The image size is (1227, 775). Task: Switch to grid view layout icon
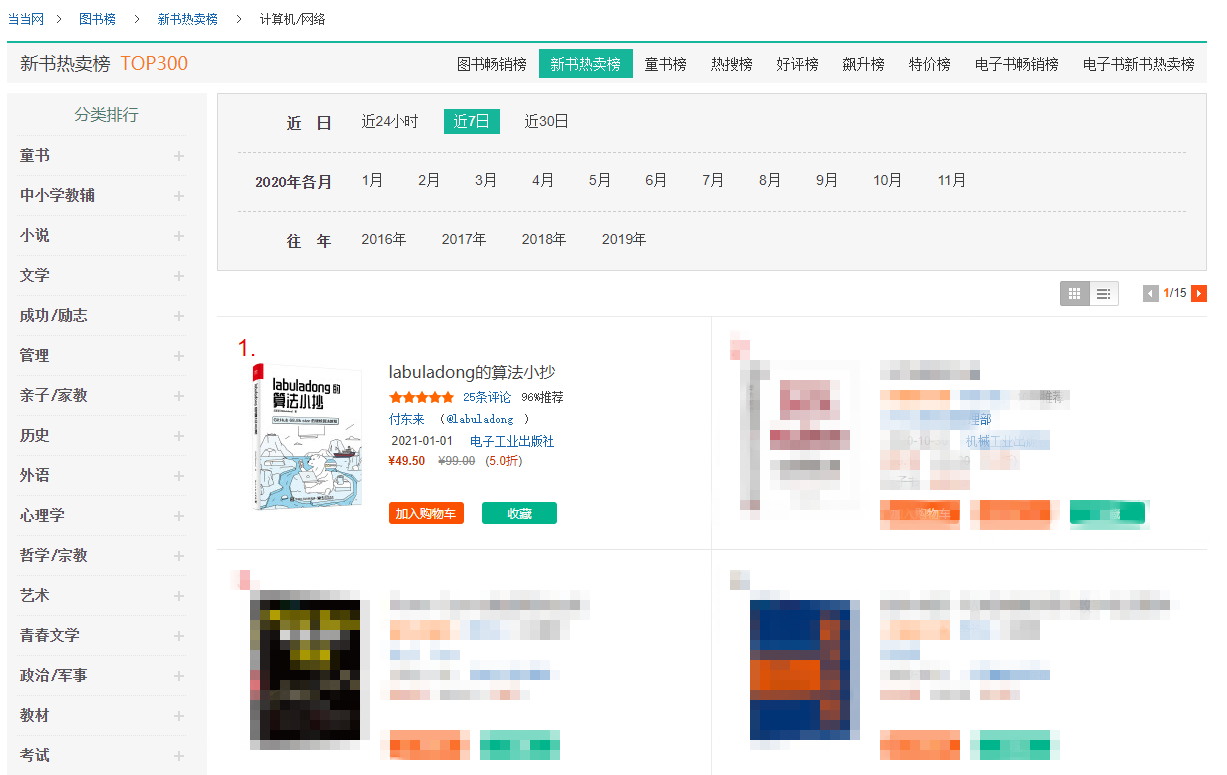pos(1075,294)
